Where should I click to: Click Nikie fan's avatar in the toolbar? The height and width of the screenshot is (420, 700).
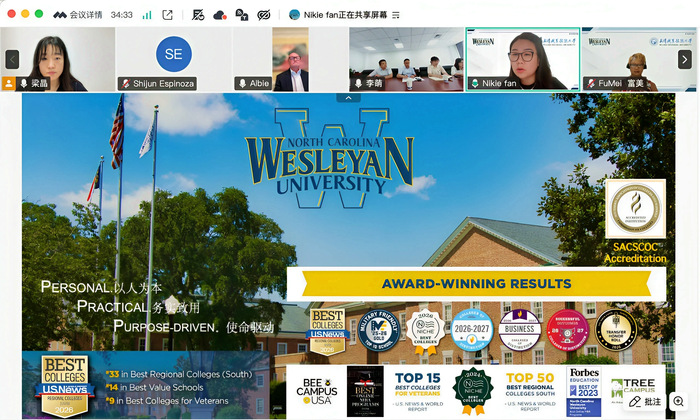coord(294,15)
